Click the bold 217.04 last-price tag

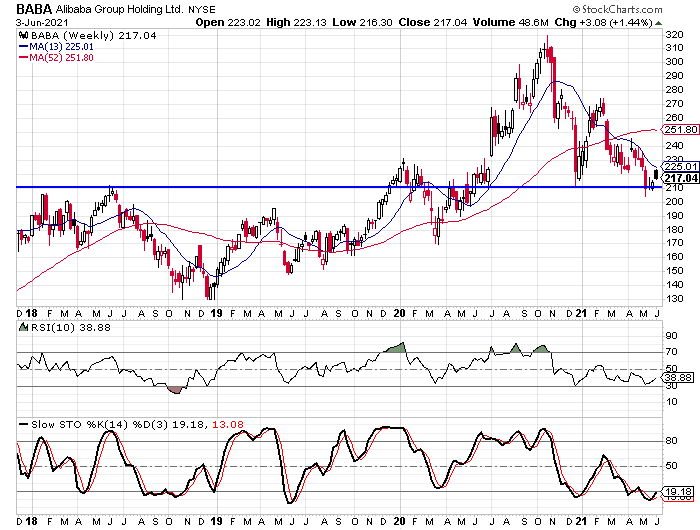click(680, 178)
